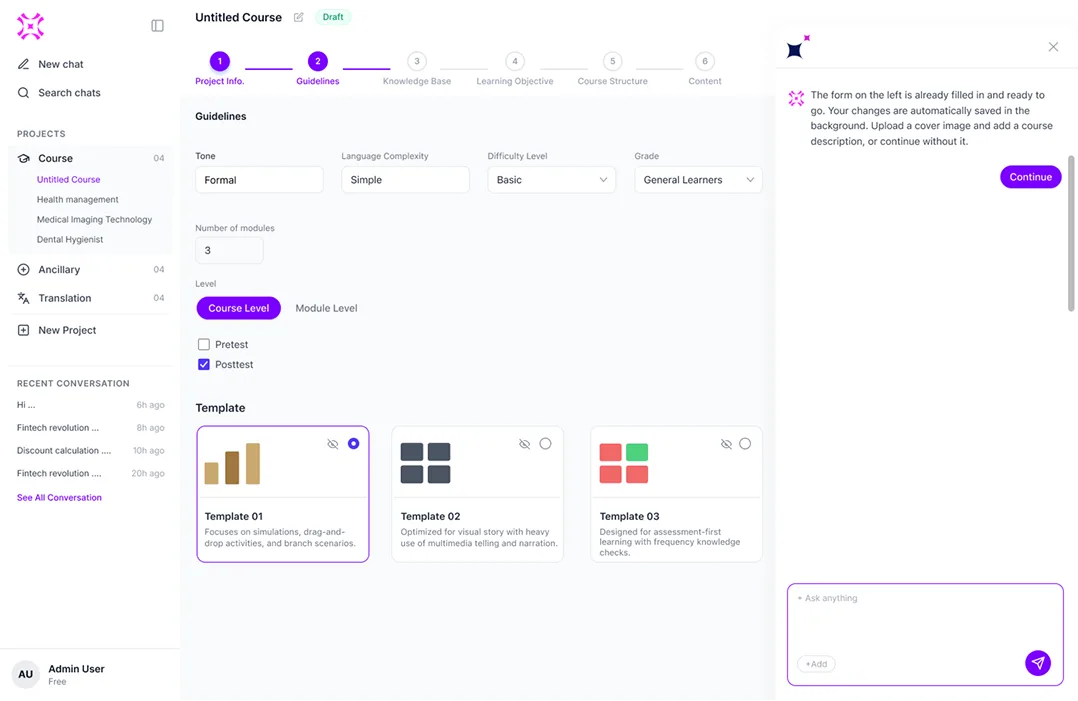Send the message with the paper-plane button
The height and width of the screenshot is (701, 1078).
pos(1038,663)
